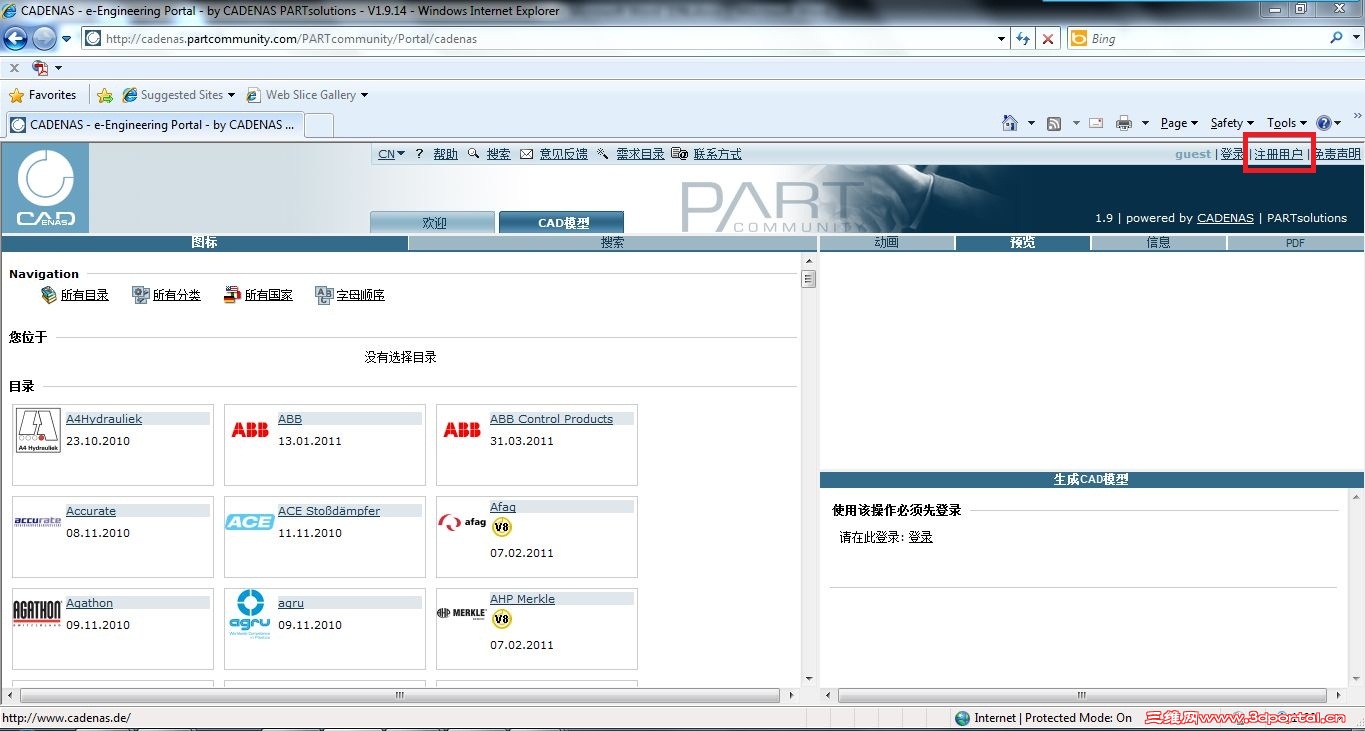Select the CAD模型 tab

point(562,222)
